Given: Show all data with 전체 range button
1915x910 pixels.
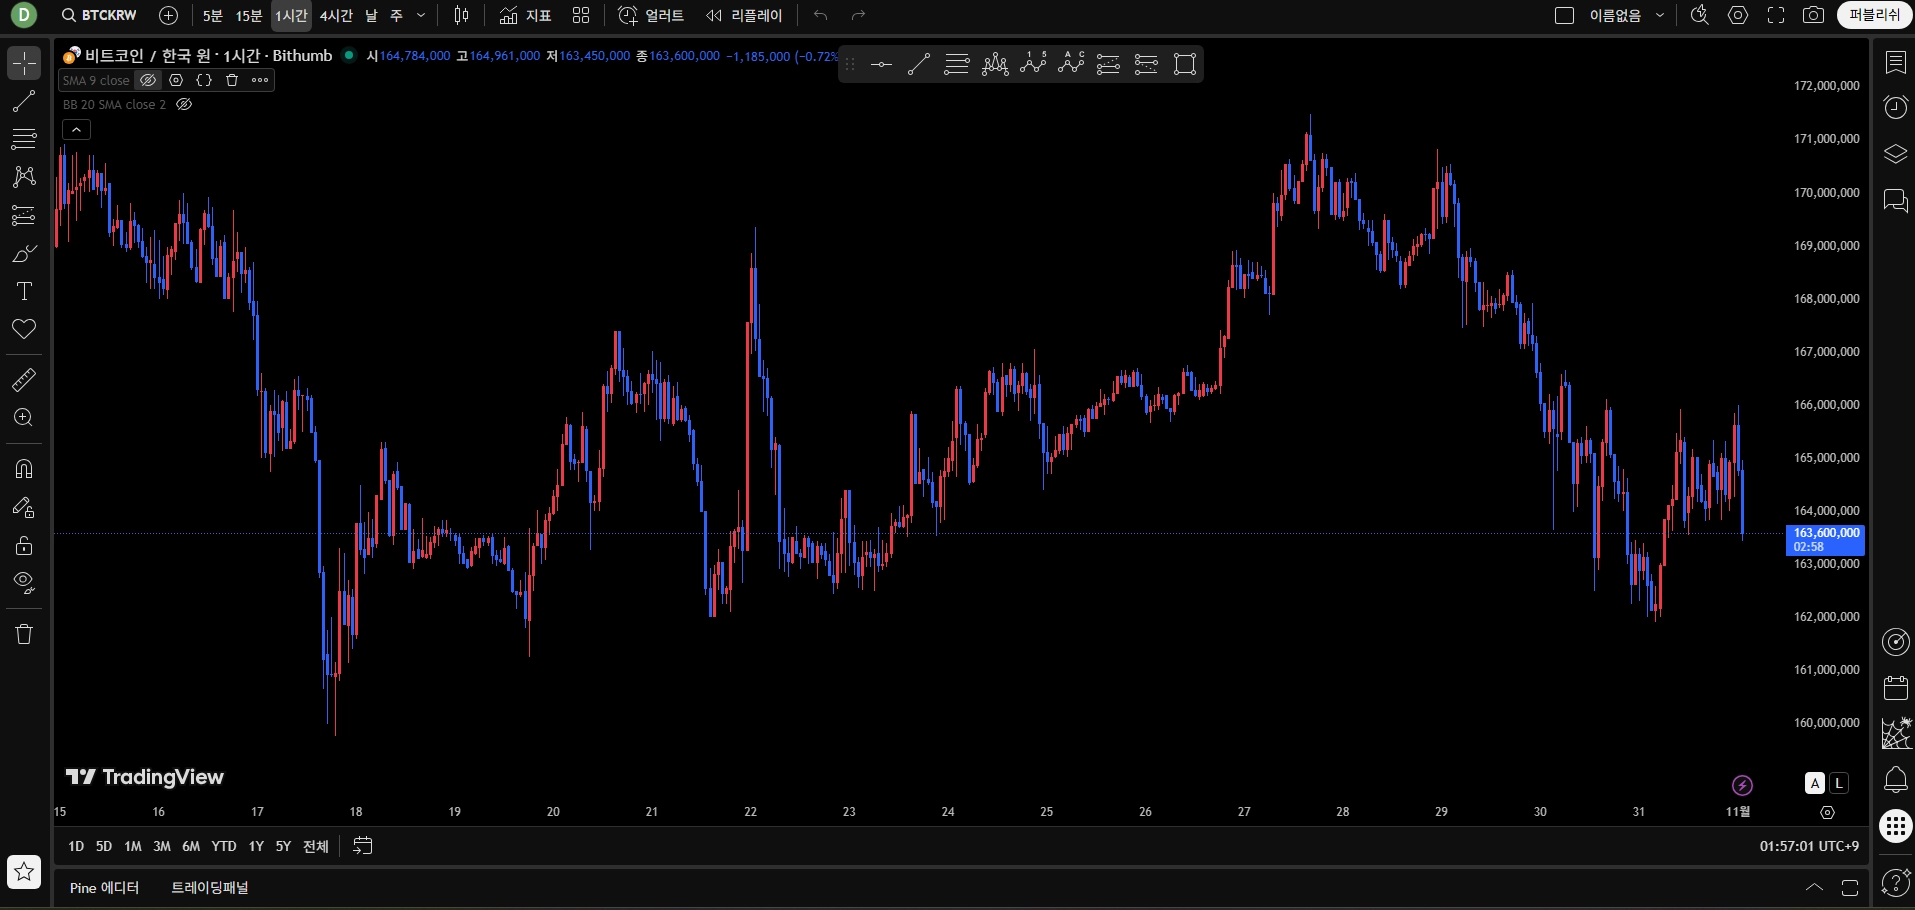Looking at the screenshot, I should point(316,846).
